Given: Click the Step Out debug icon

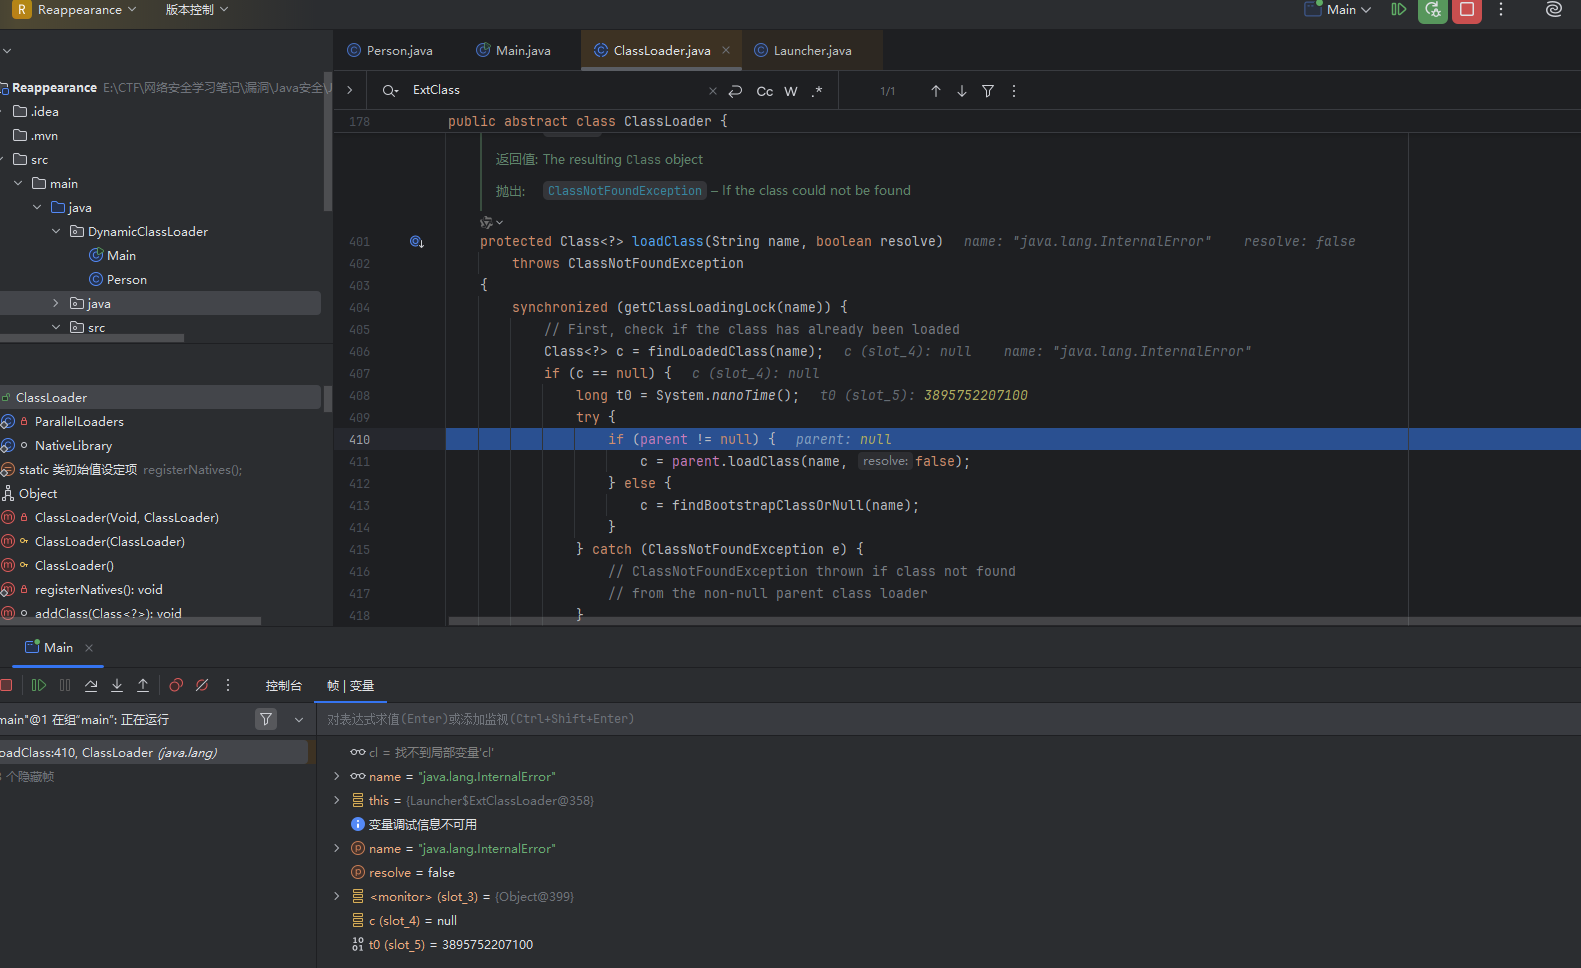Looking at the screenshot, I should coord(143,685).
